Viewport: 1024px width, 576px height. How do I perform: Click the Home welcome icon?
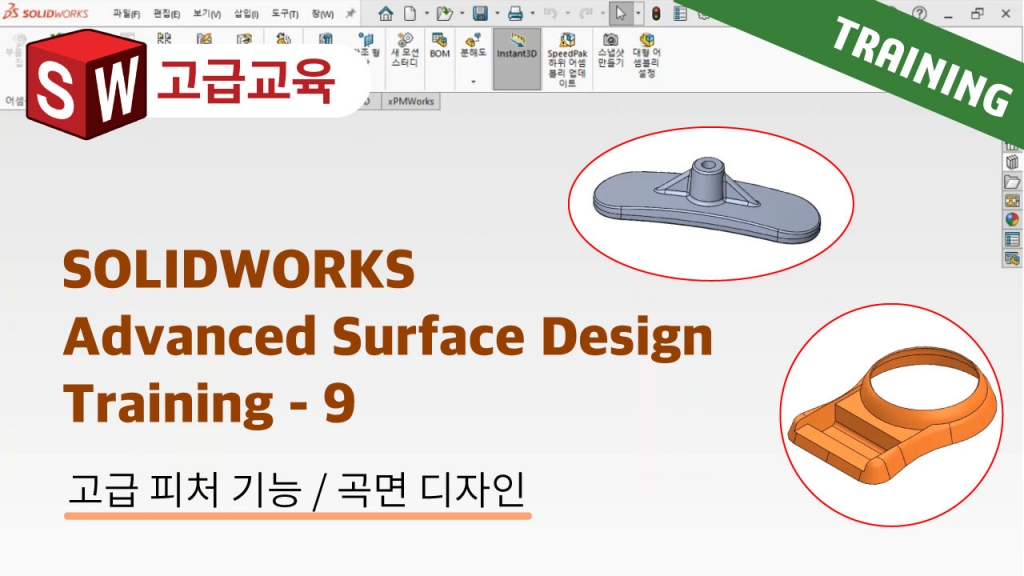click(386, 13)
